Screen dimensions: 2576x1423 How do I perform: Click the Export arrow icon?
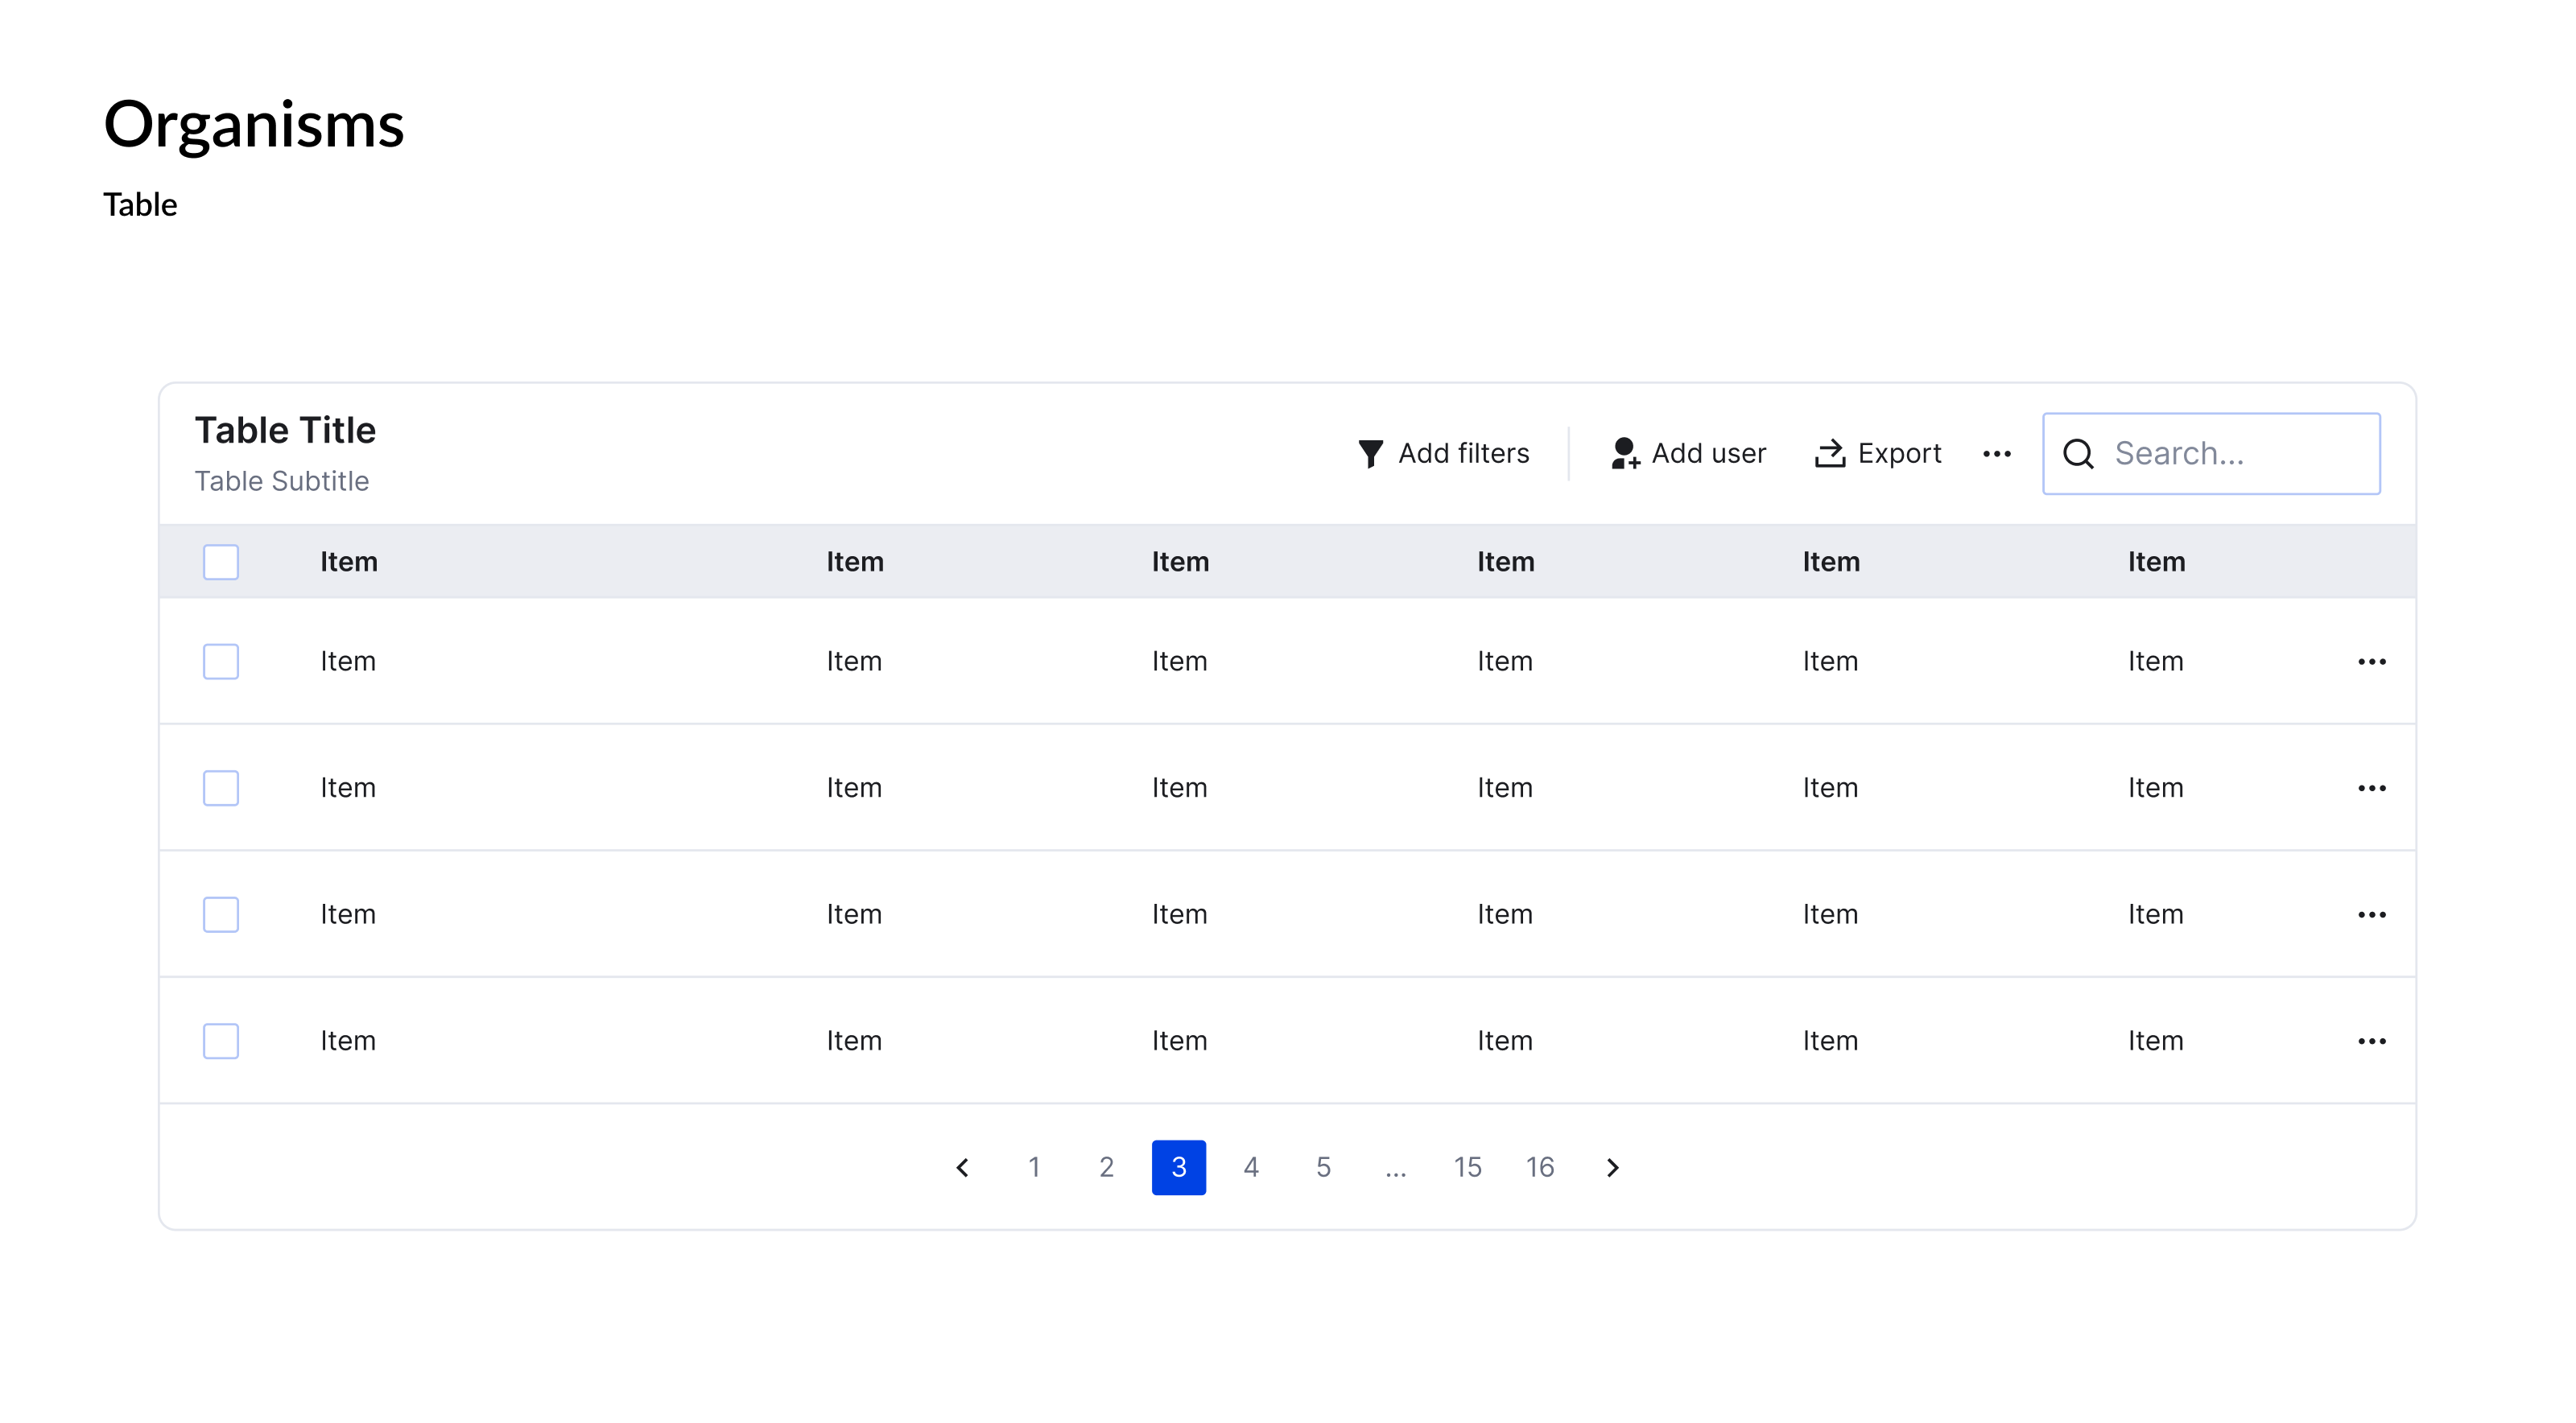click(1829, 454)
